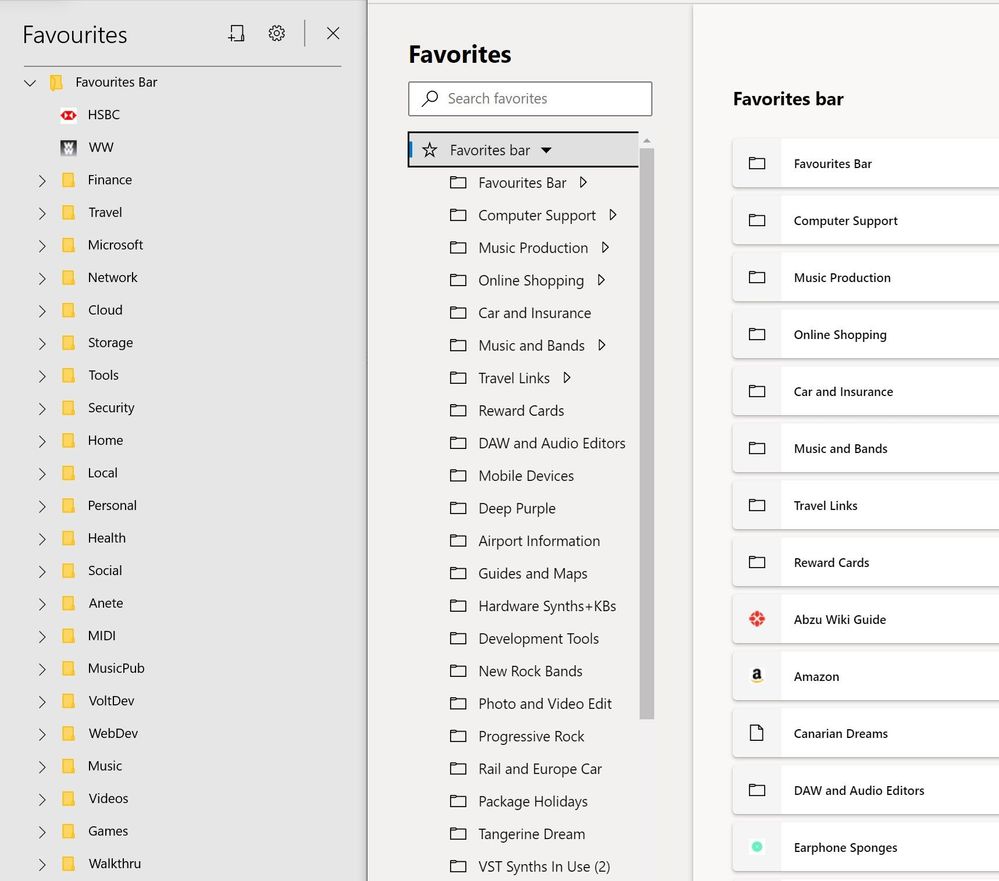Open Development Tools folder
The height and width of the screenshot is (881, 999).
(538, 638)
